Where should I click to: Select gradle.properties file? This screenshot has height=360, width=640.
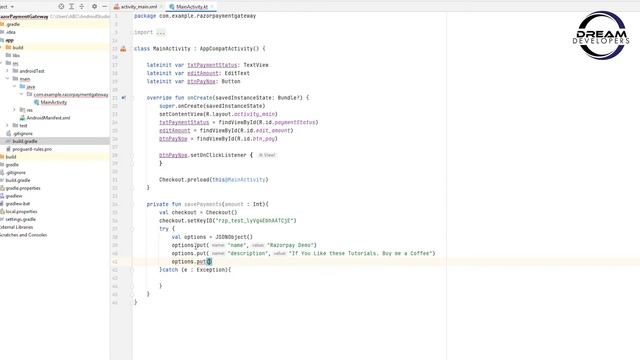tap(23, 188)
